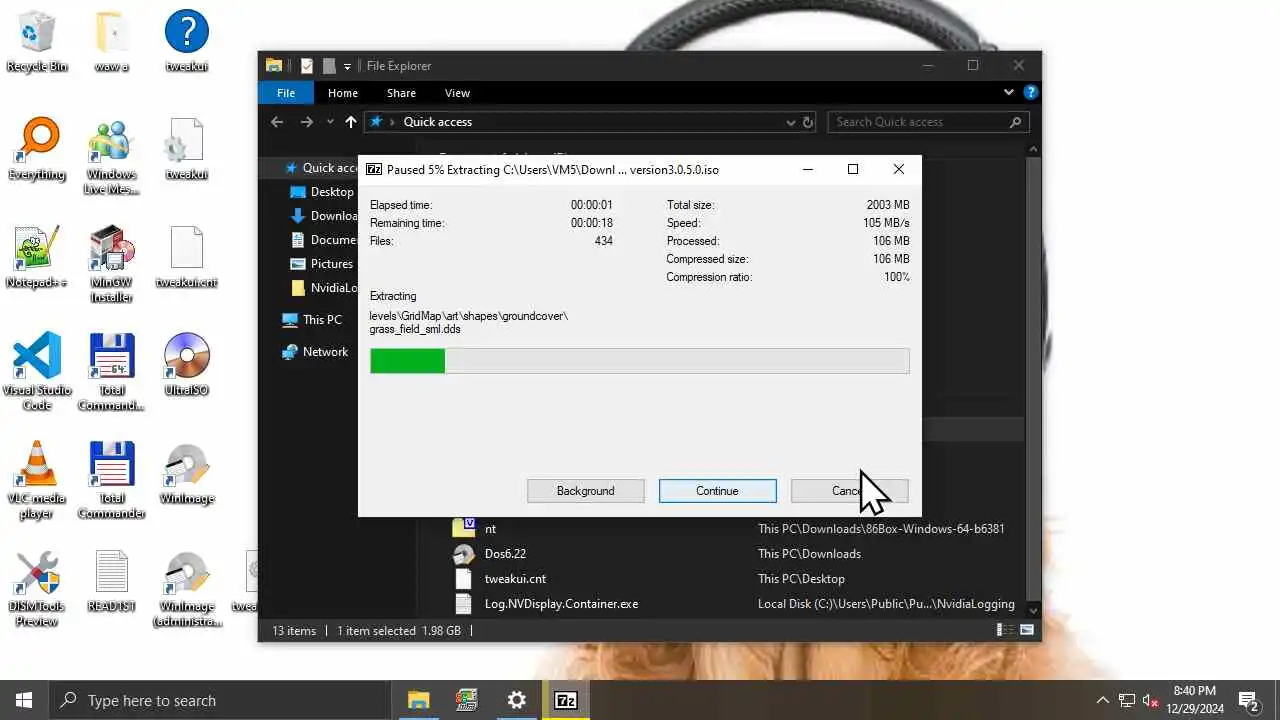Screen dimensions: 1280x720
Task: Select This PC in the navigation pane
Action: pyautogui.click(x=312, y=320)
